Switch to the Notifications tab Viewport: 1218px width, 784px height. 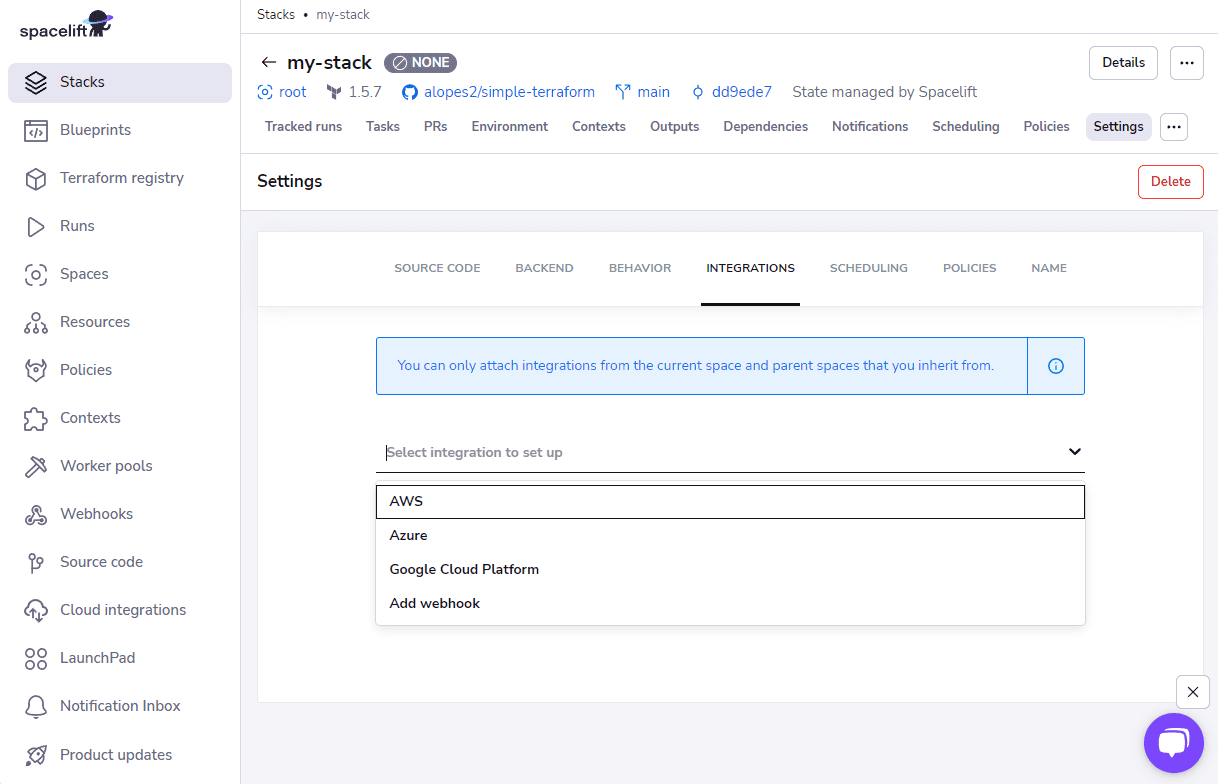pyautogui.click(x=870, y=127)
